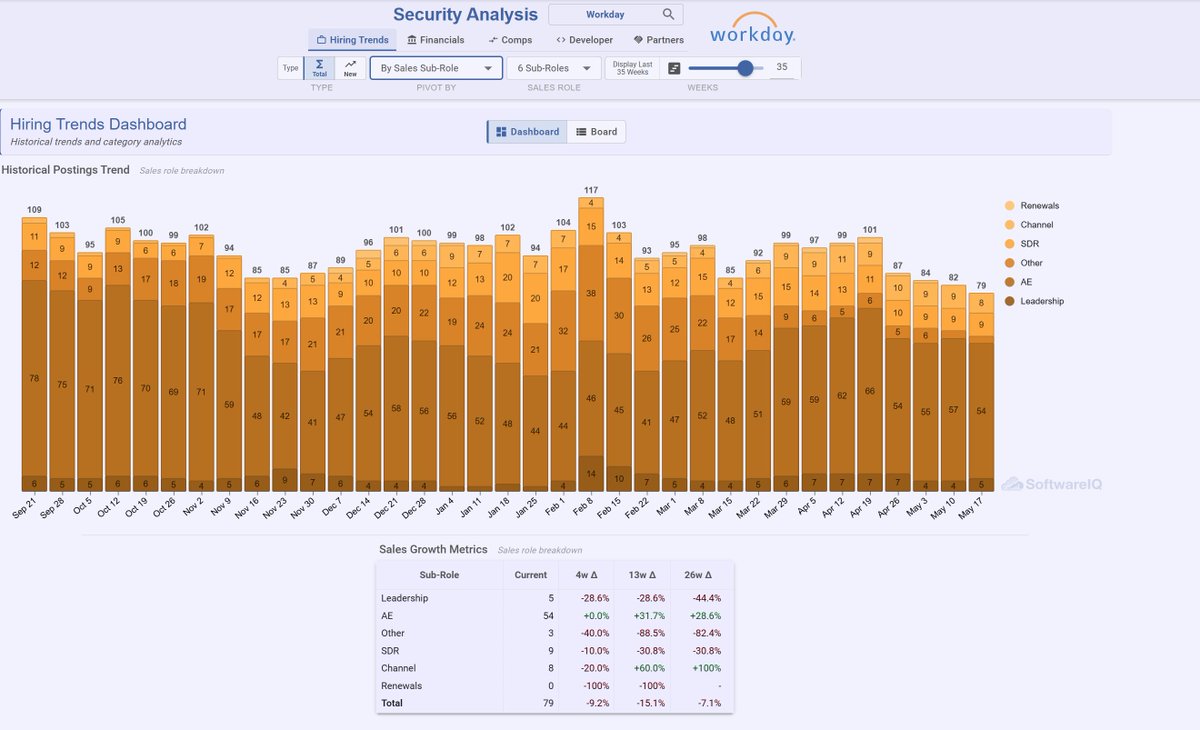Select the Total type toggle
This screenshot has width=1200, height=730.
(320, 68)
